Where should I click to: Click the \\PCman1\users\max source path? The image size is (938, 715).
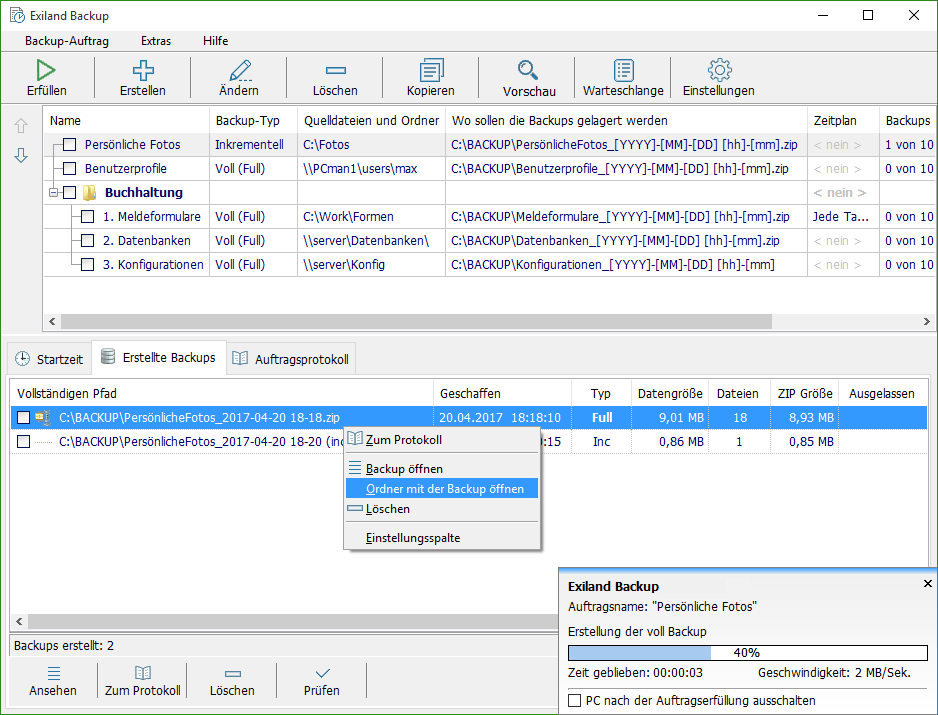click(360, 169)
